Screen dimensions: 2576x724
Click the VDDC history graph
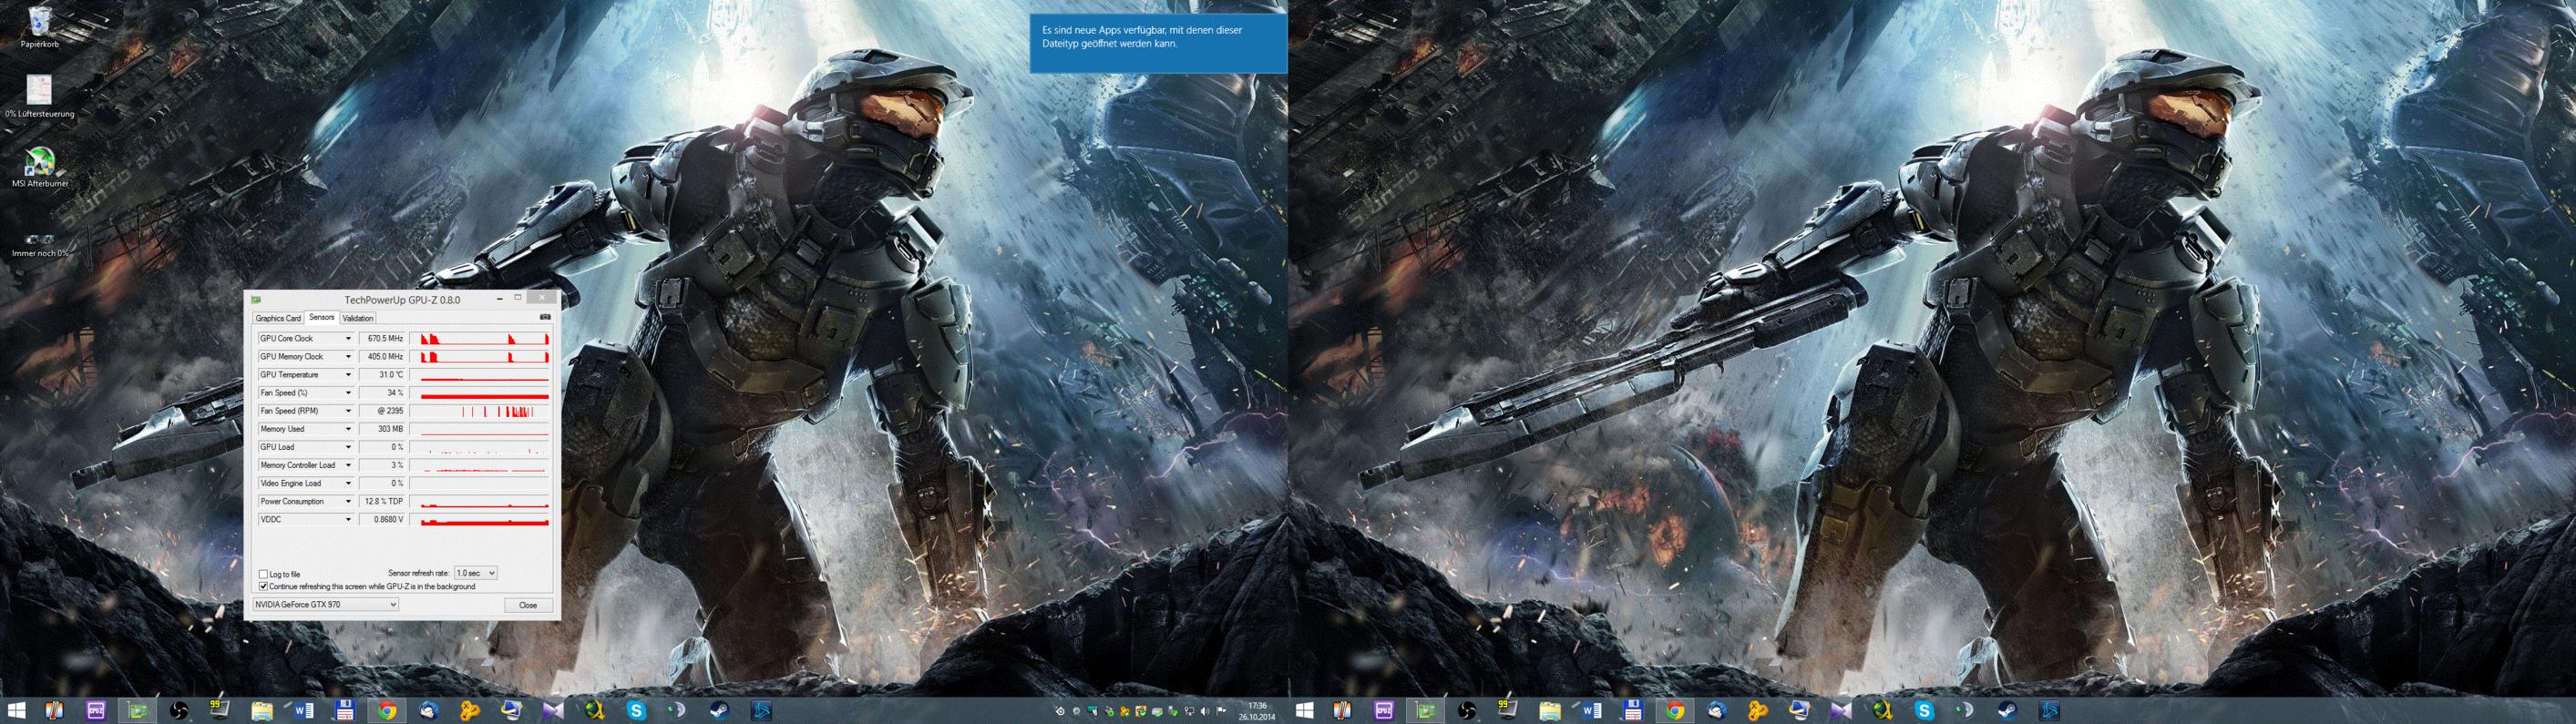pos(480,519)
